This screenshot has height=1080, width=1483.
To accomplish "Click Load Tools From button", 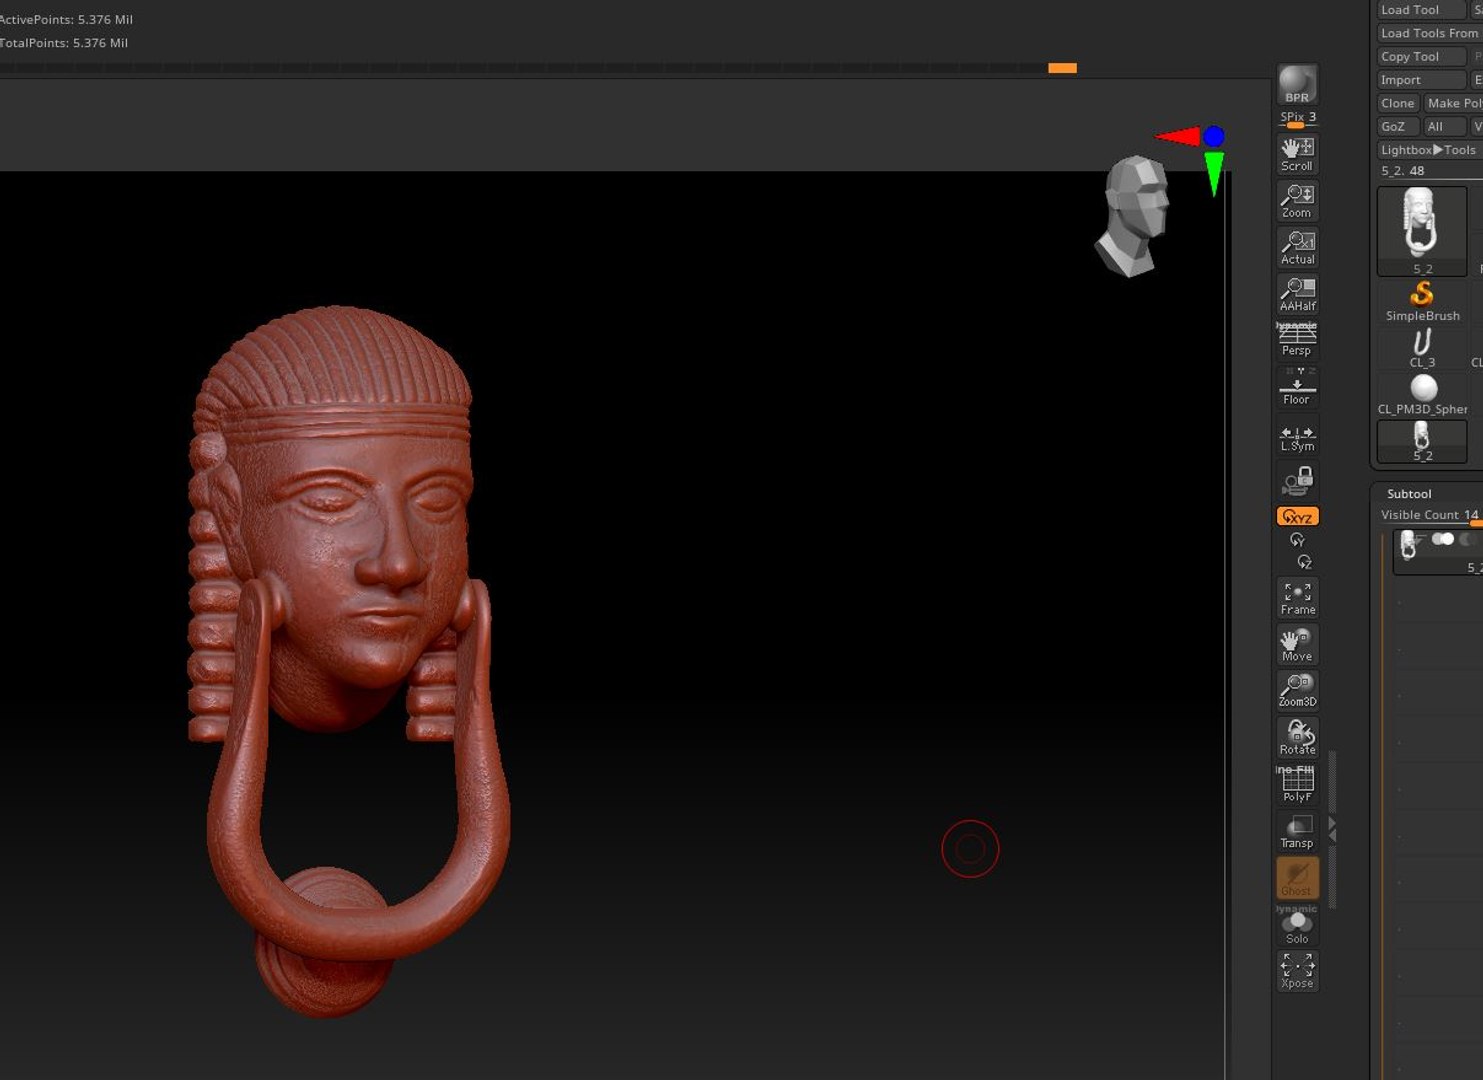I will click(x=1430, y=33).
